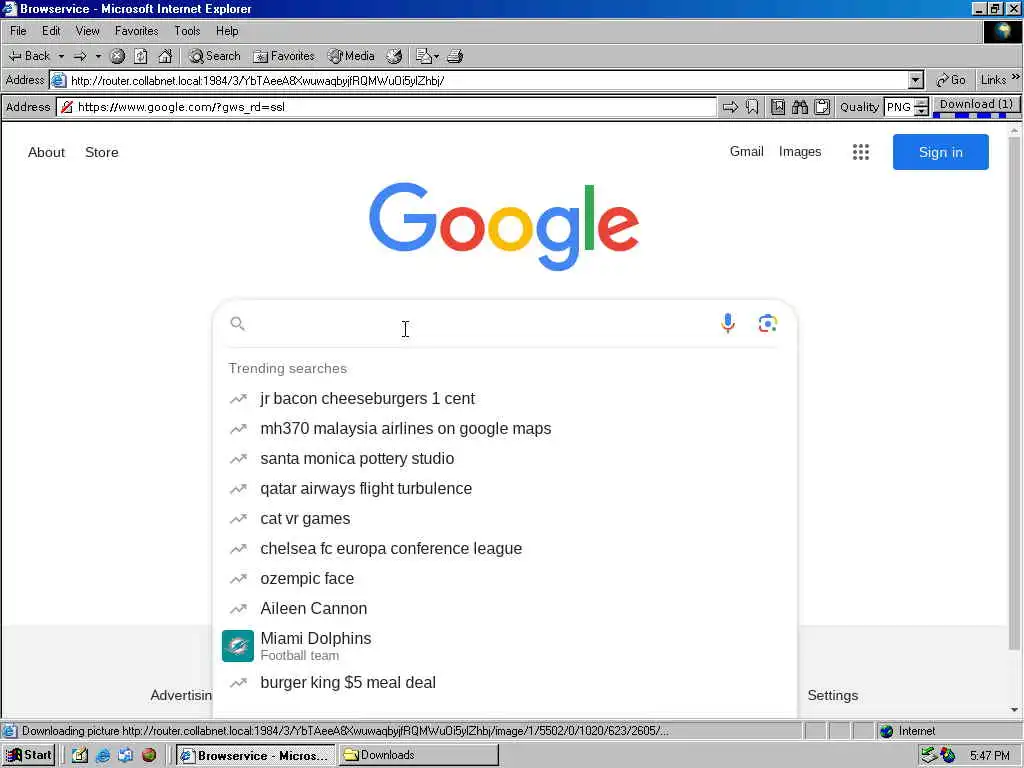Click the Download (1) button
Viewport: 1024px width, 768px height.
976,107
